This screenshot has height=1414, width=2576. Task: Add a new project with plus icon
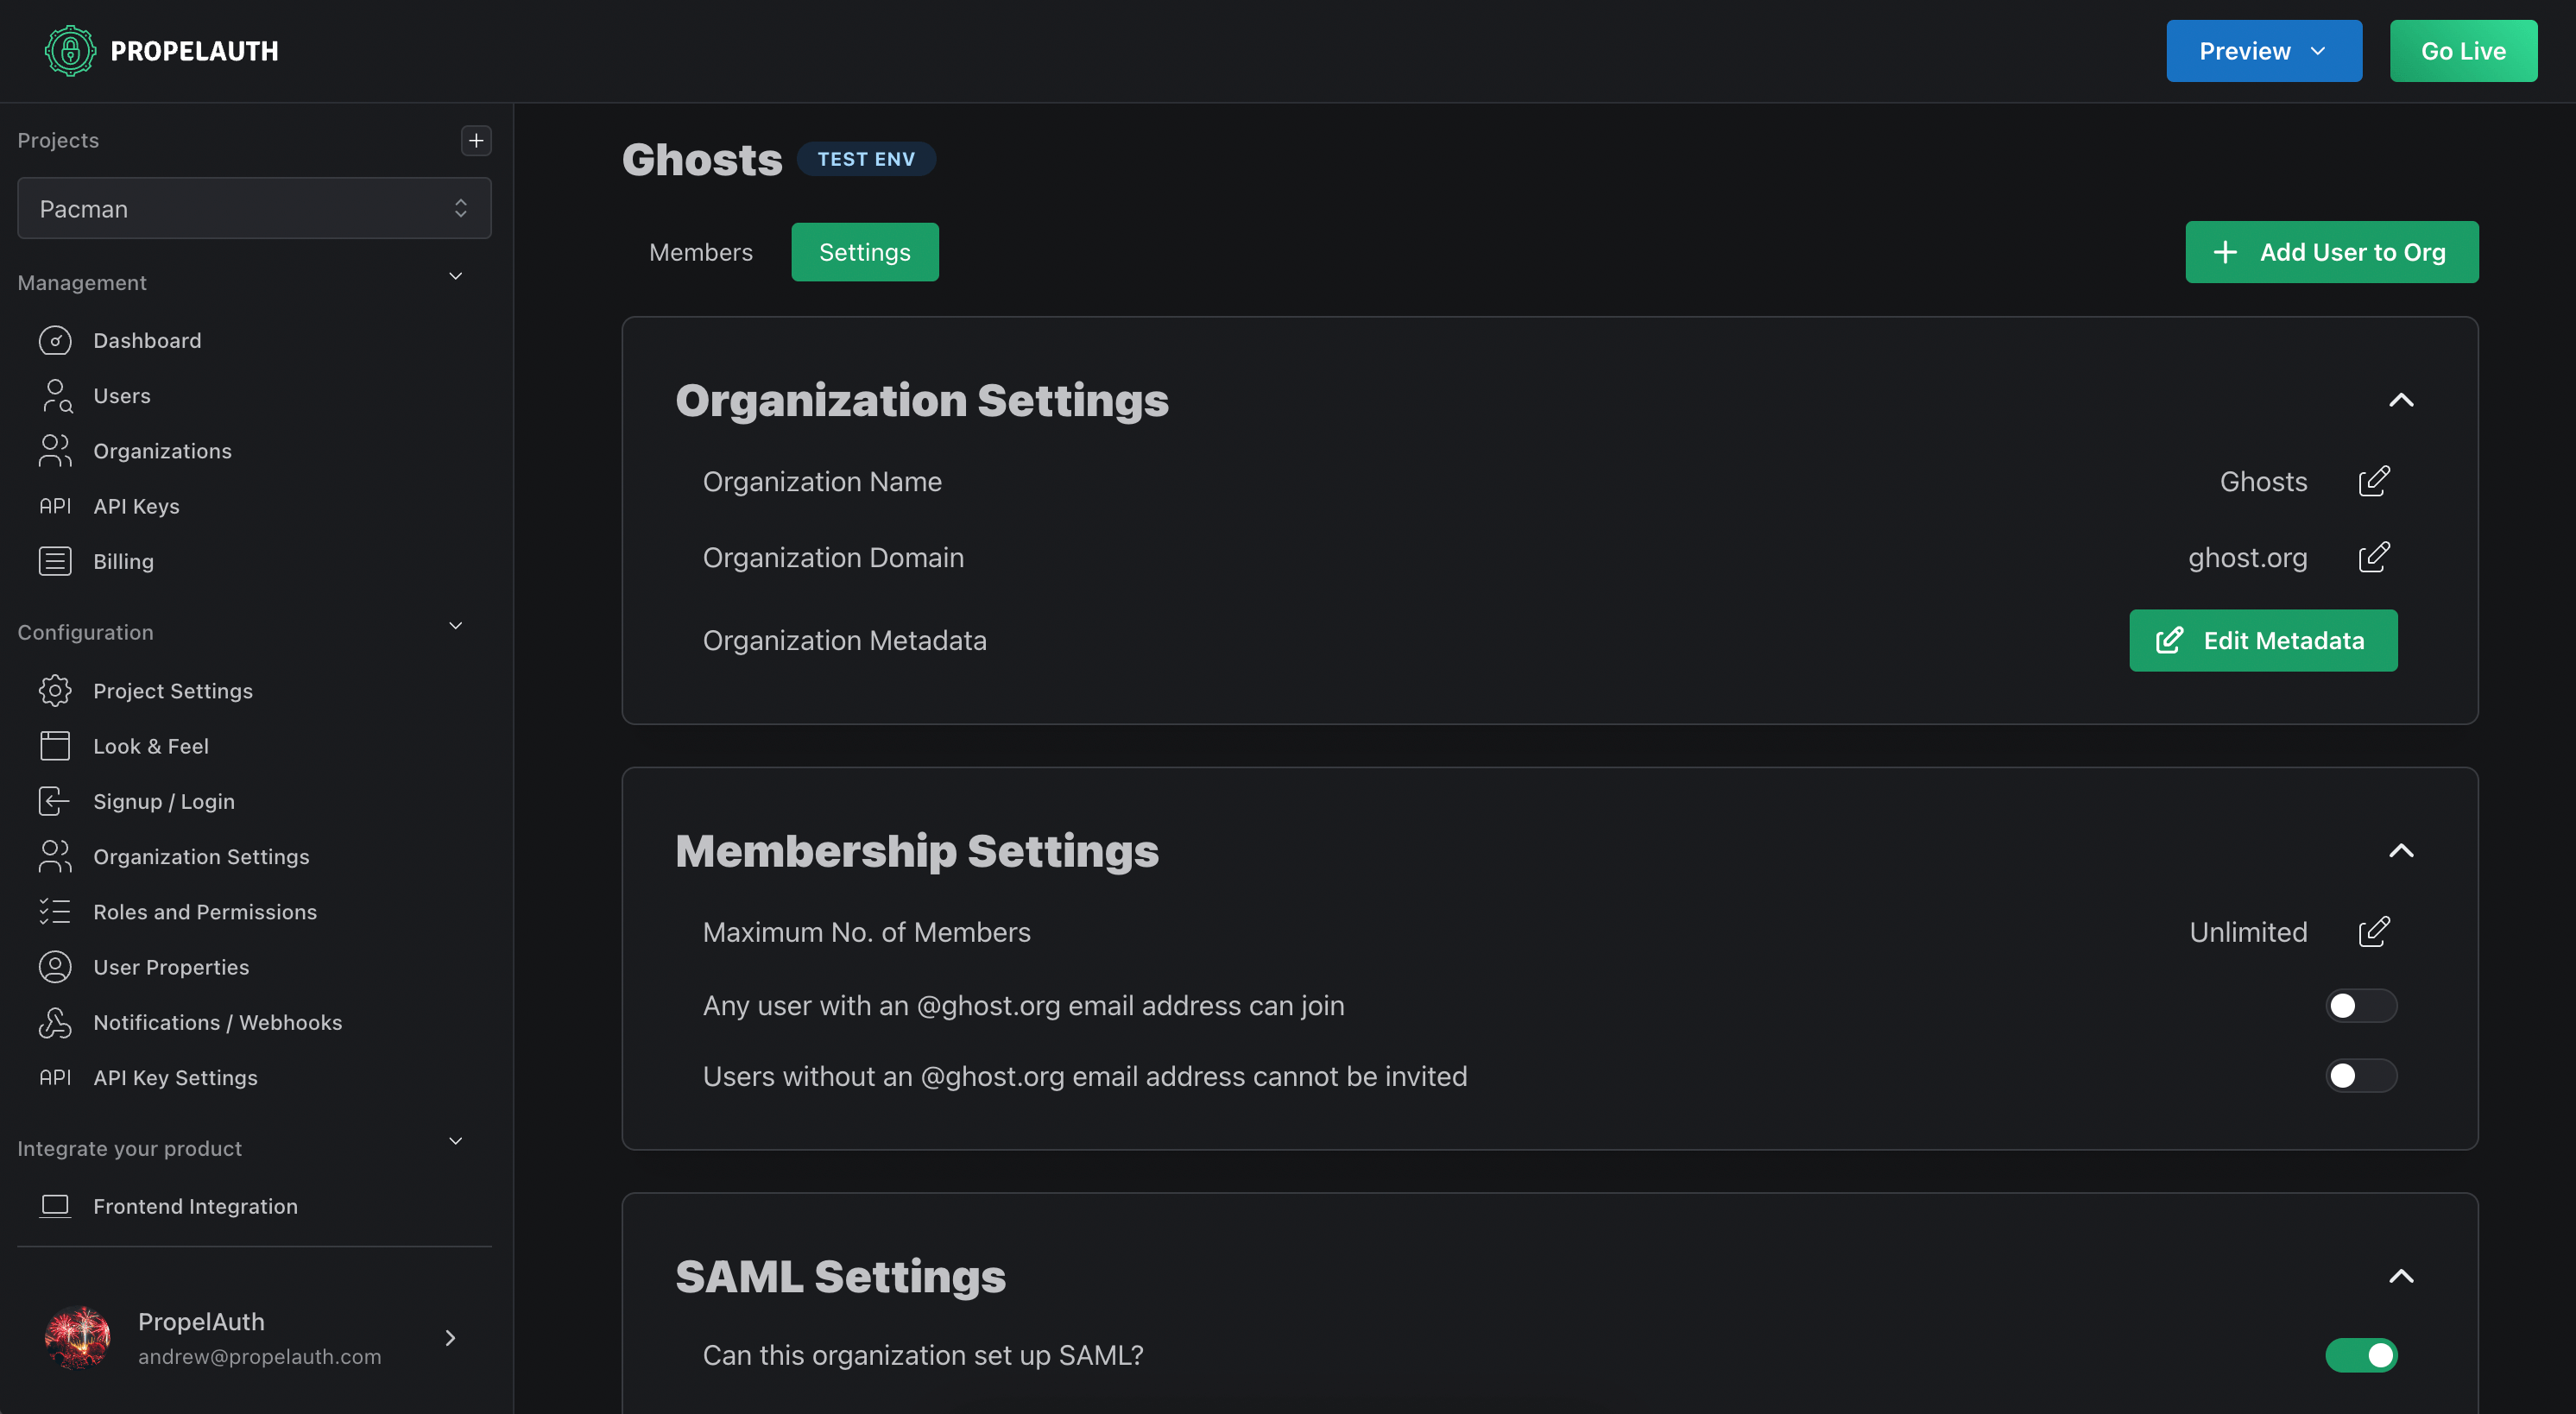(476, 141)
